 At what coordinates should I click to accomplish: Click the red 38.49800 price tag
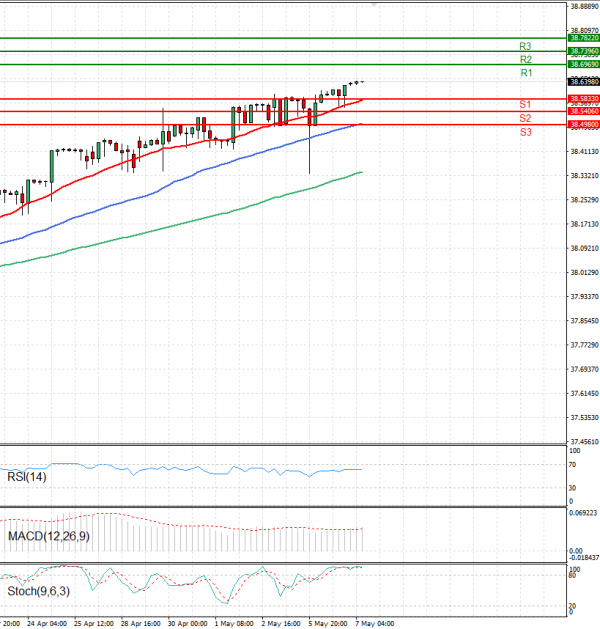[x=582, y=125]
